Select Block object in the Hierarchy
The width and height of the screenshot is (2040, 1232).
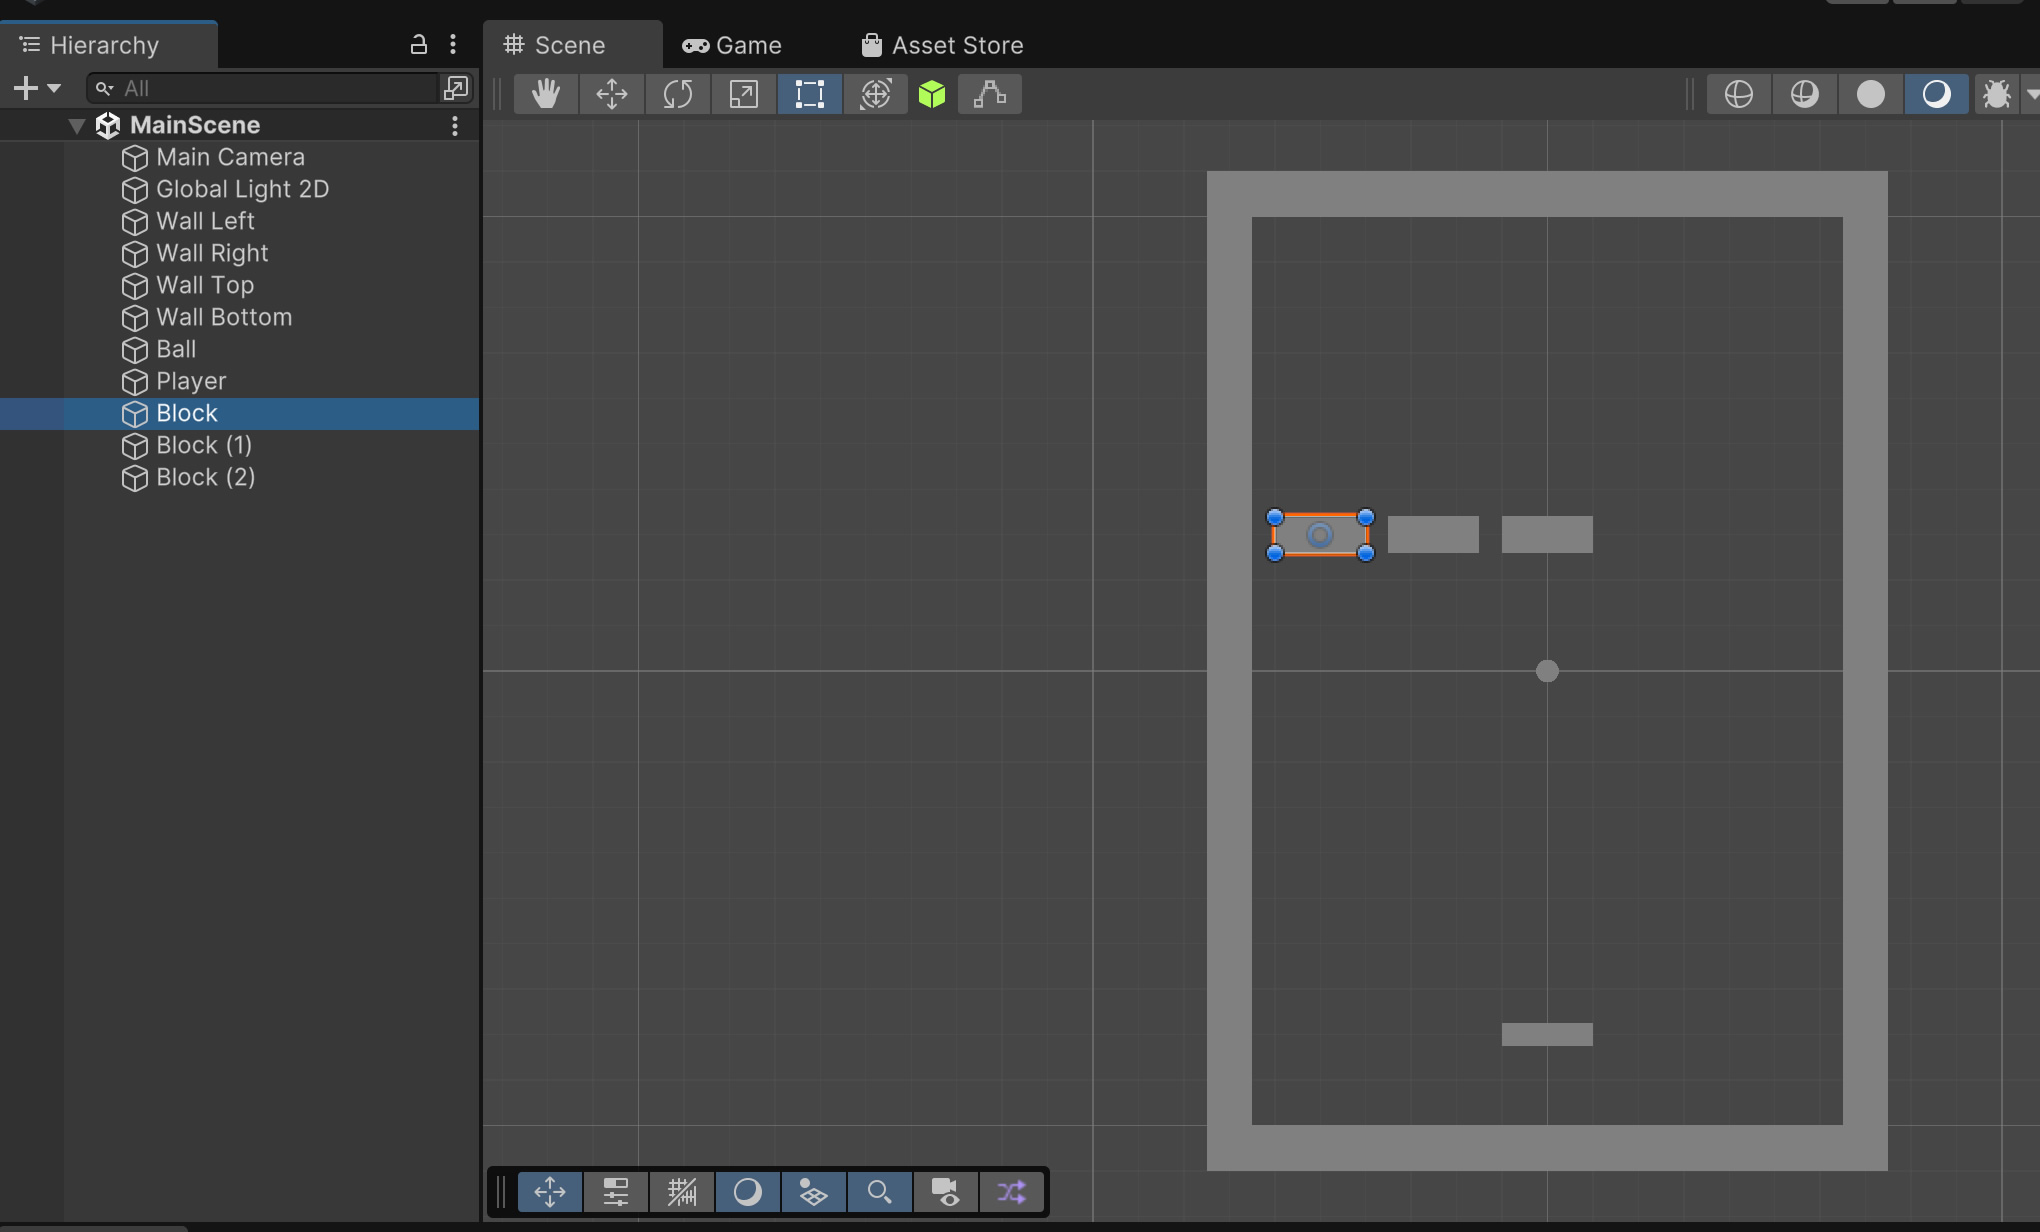pos(185,413)
